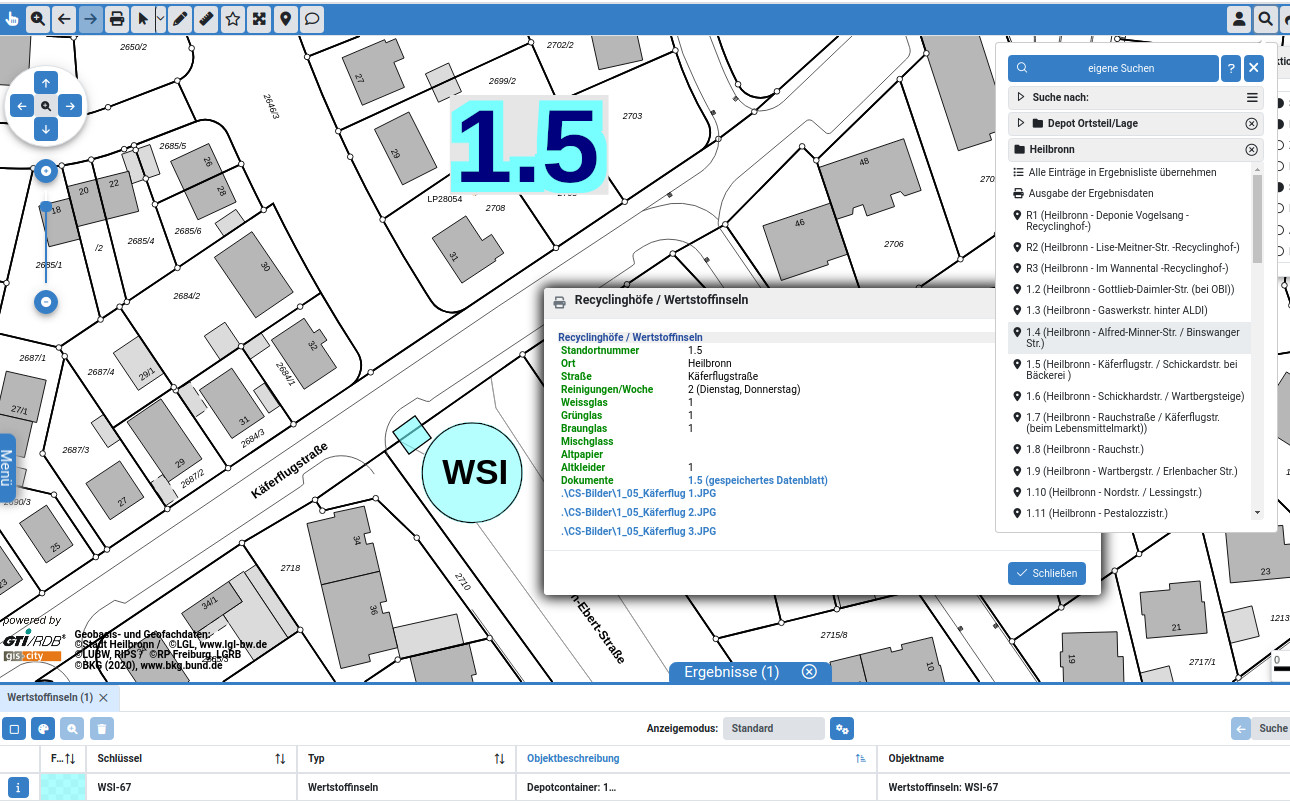This screenshot has height=803, width=1290.
Task: Sort the Schlüssel column
Action: pos(280,759)
